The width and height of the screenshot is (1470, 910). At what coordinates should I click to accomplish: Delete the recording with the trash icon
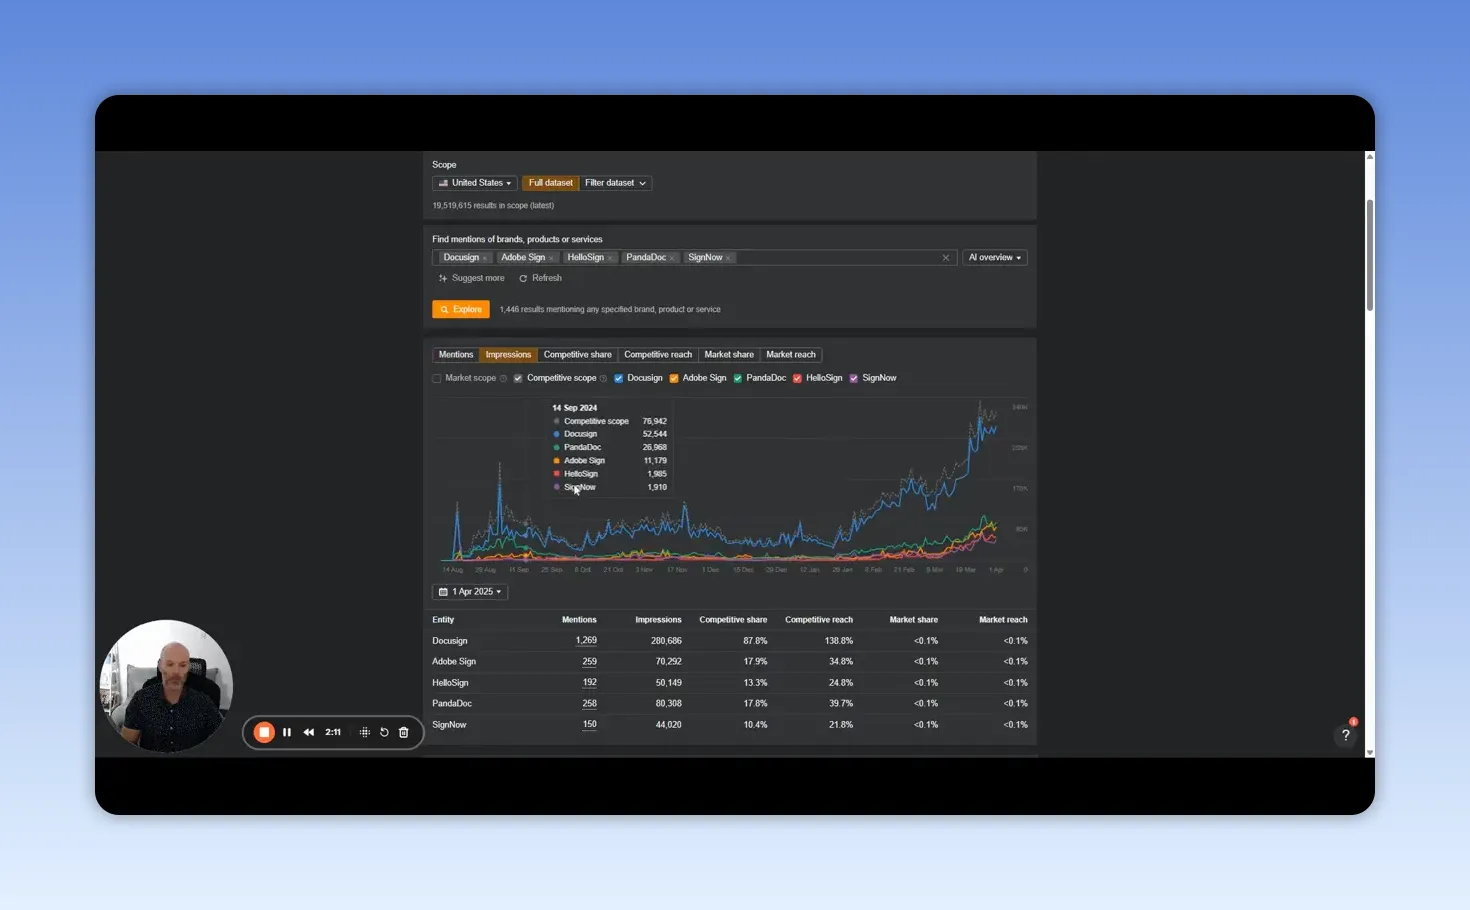click(x=404, y=732)
